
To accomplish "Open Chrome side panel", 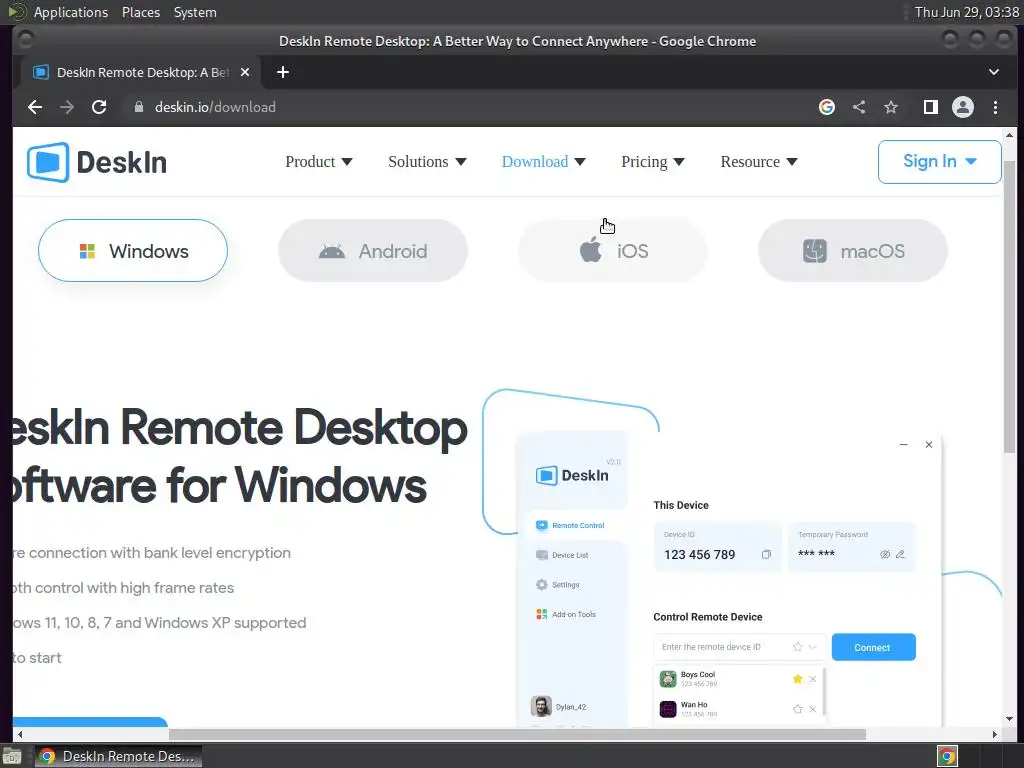I will click(x=931, y=107).
